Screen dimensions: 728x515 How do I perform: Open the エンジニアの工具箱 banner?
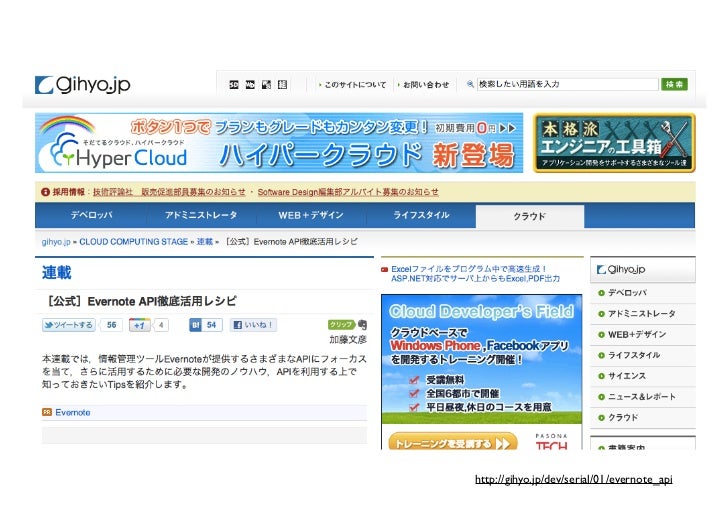point(614,143)
